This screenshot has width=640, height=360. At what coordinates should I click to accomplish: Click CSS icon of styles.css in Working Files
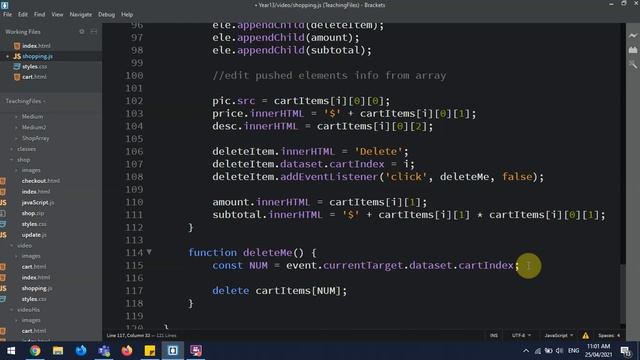(x=17, y=67)
